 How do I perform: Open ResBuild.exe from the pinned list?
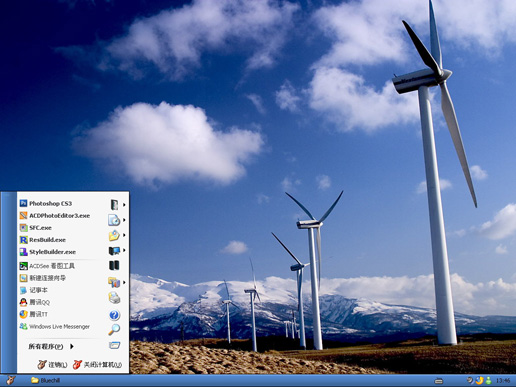43,240
